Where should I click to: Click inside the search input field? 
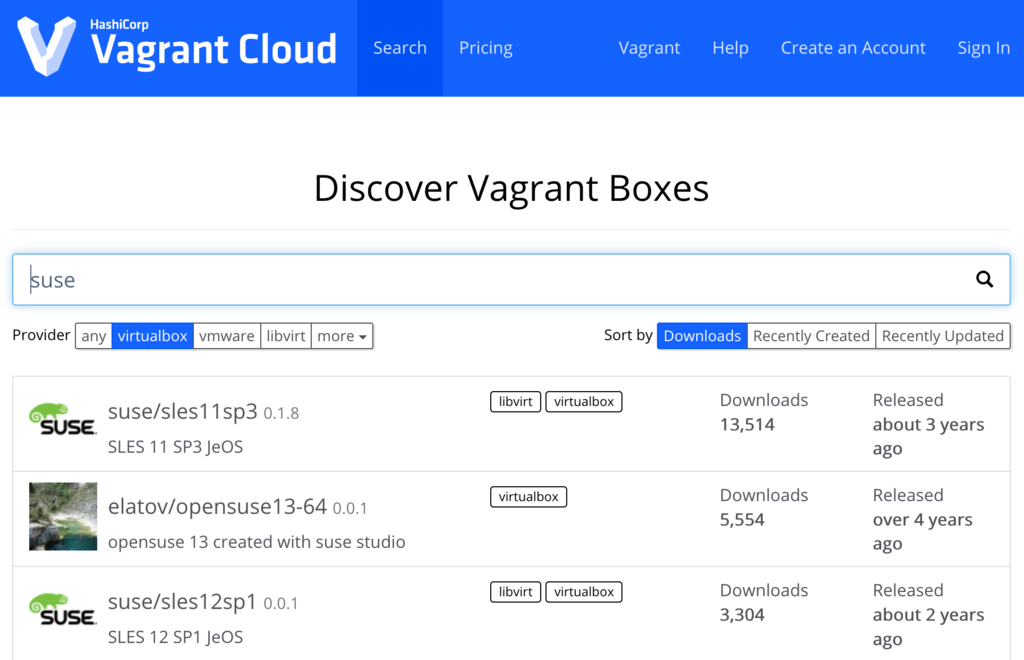400,279
